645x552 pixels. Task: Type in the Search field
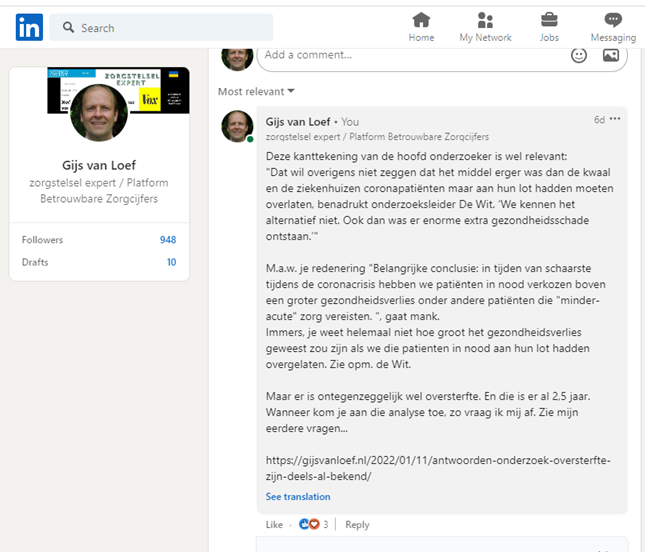(170, 28)
